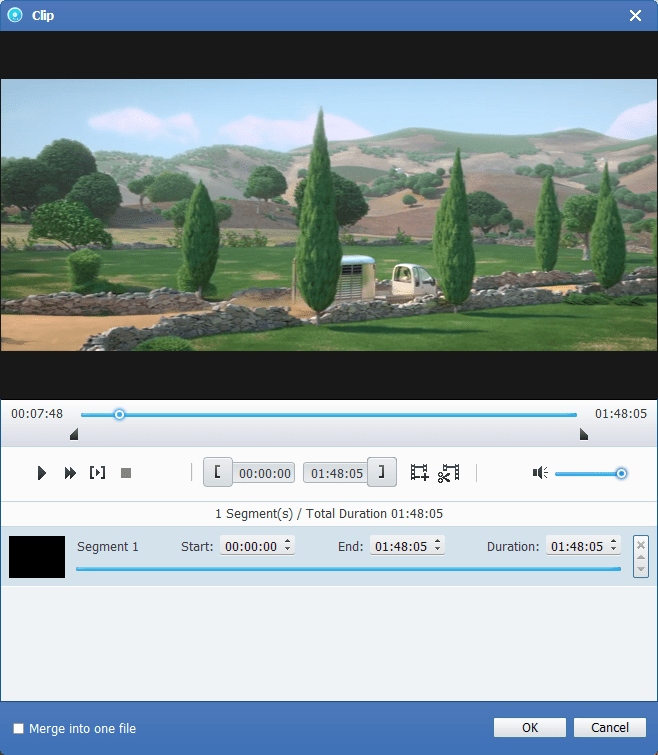The width and height of the screenshot is (658, 755).
Task: Increase Segment 1 End time with up arrow
Action: 438,541
